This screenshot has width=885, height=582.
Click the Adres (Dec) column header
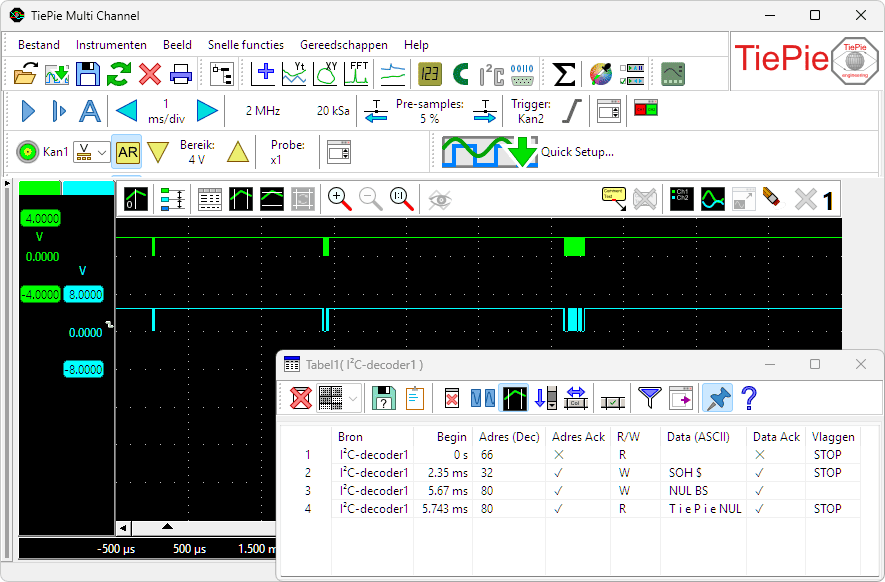509,436
